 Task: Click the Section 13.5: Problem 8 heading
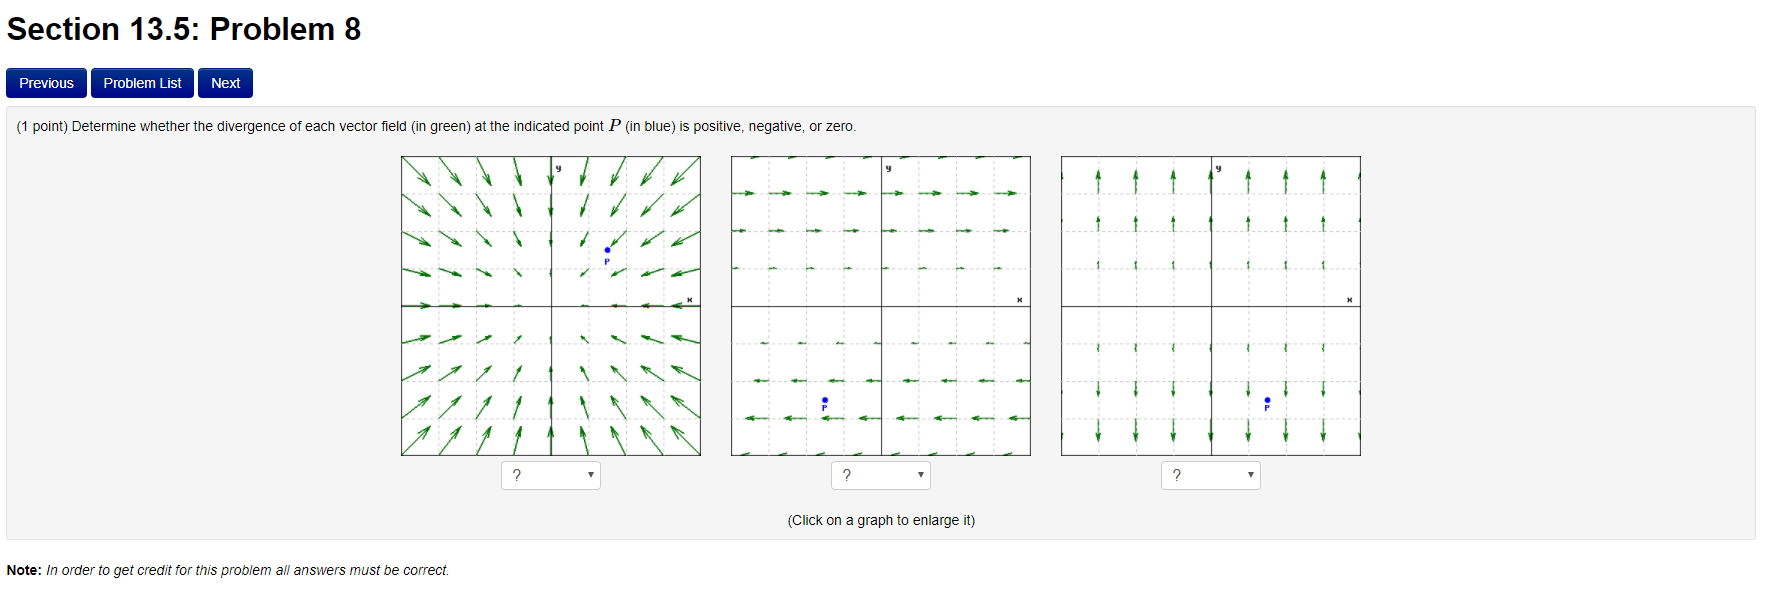point(182,29)
